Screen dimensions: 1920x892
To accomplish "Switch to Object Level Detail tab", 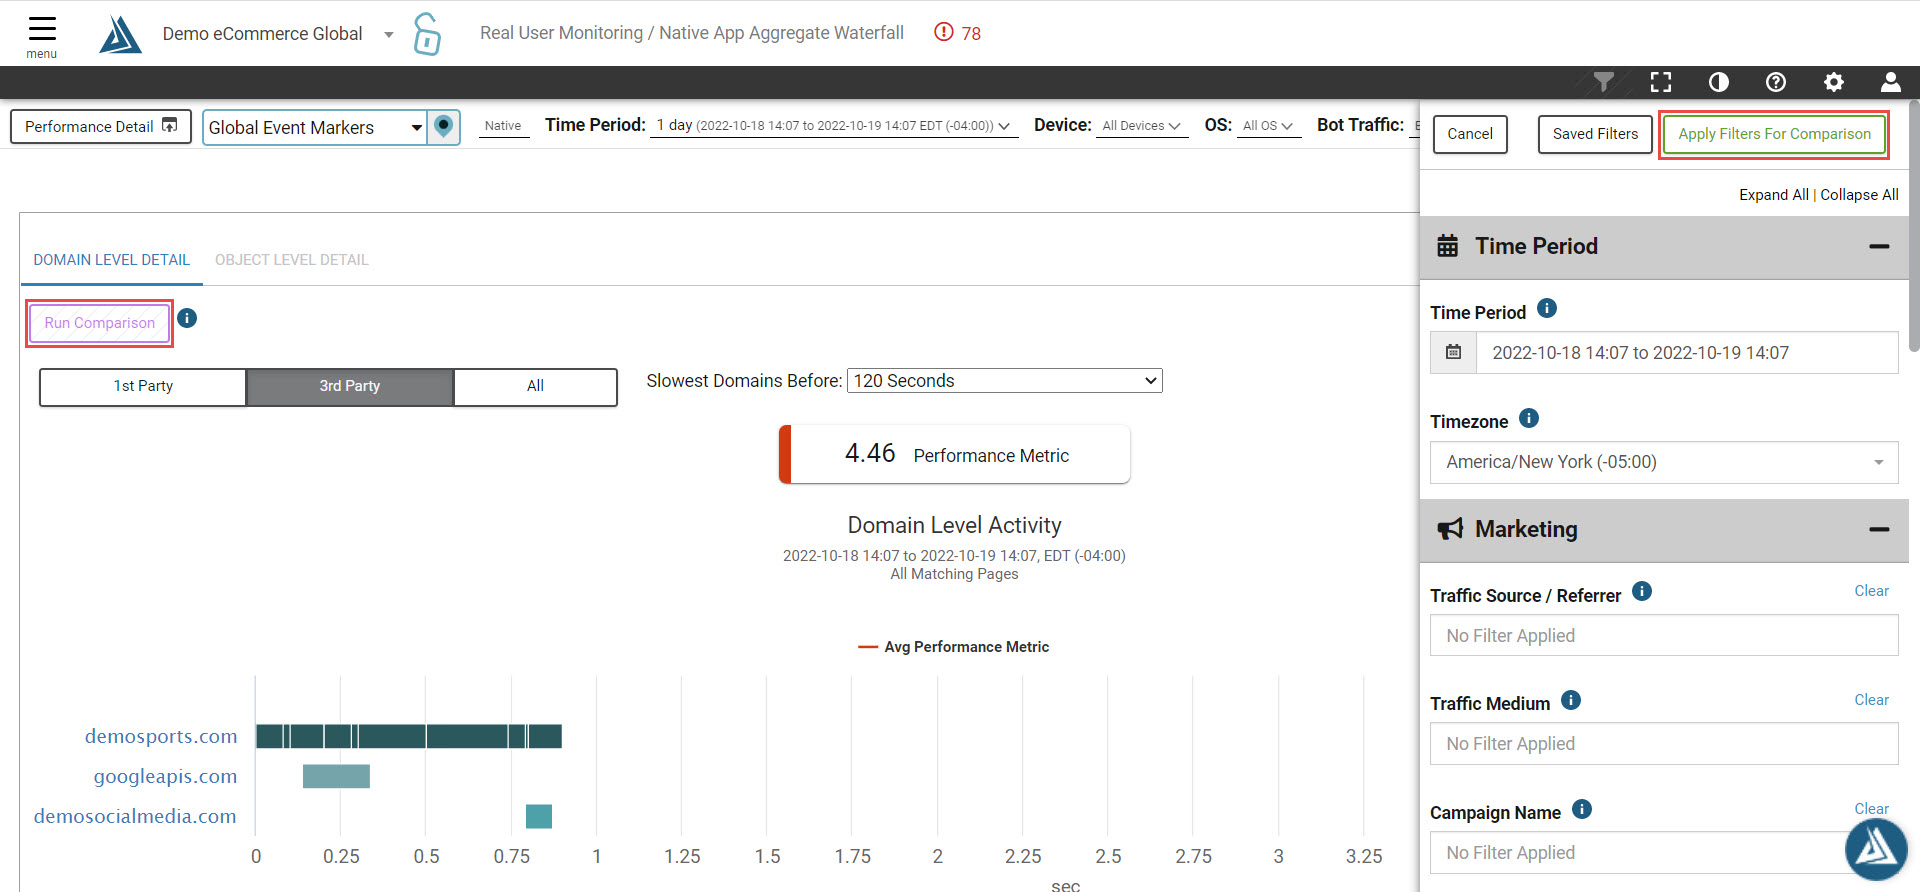I will pyautogui.click(x=291, y=260).
